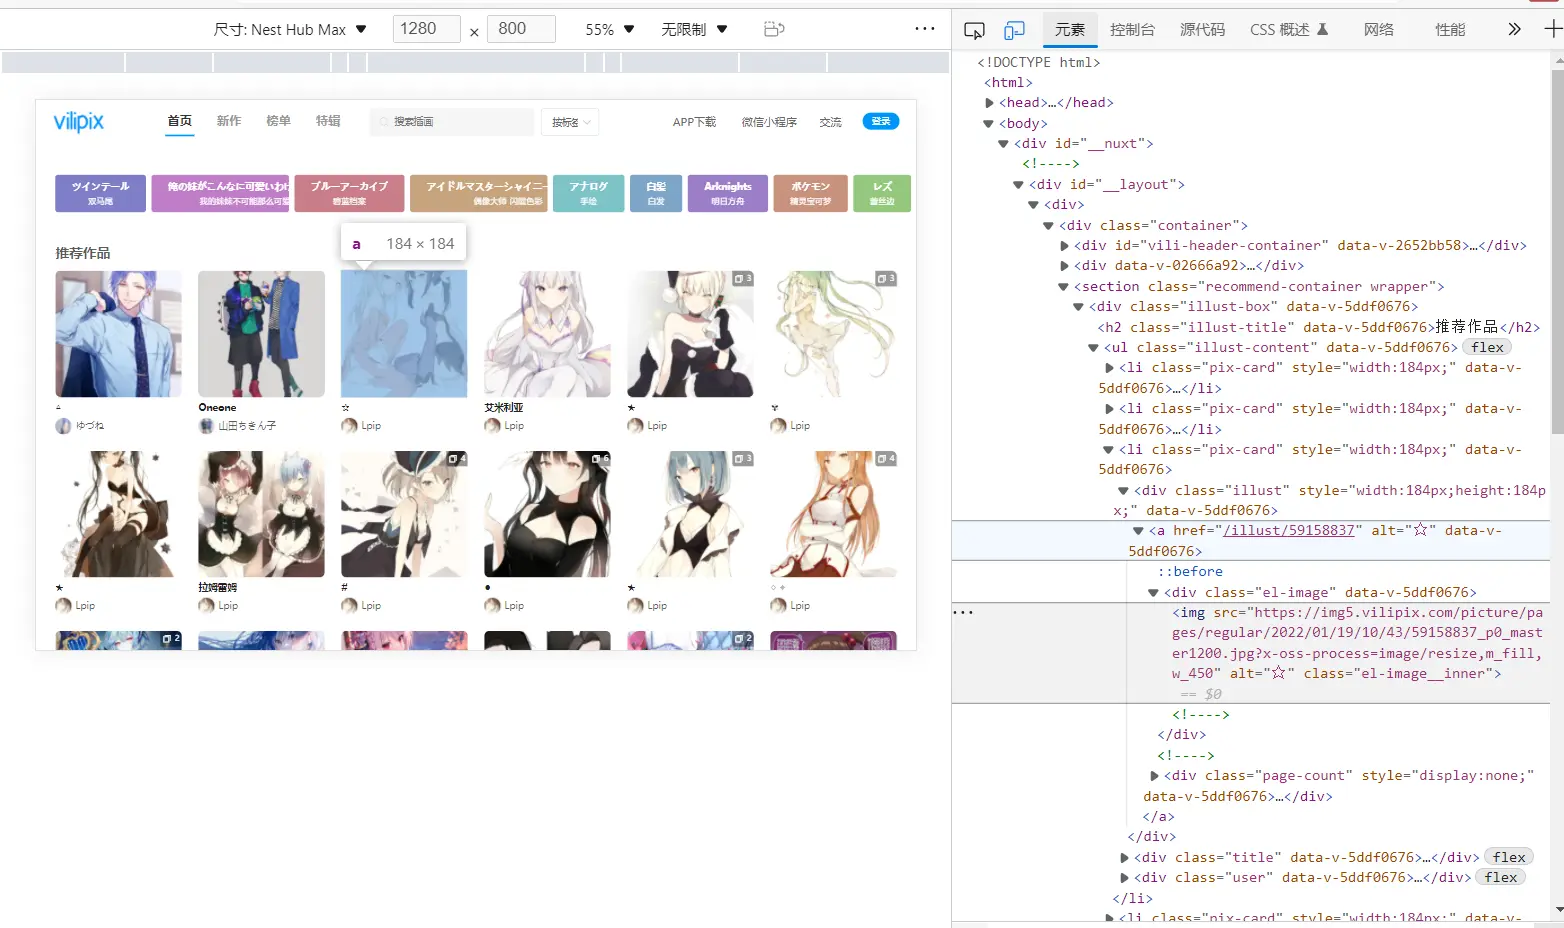This screenshot has width=1564, height=928.
Task: Open the 特辑 page
Action: click(x=328, y=121)
